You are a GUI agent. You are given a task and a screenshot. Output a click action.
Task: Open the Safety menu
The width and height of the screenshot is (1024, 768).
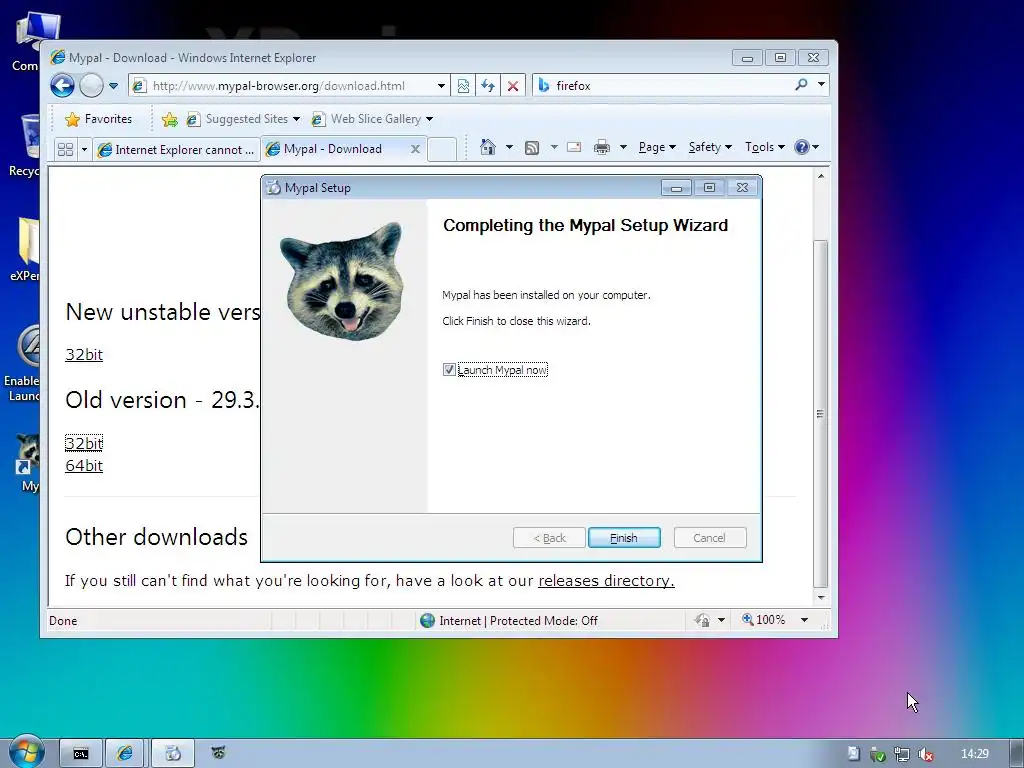pyautogui.click(x=710, y=147)
